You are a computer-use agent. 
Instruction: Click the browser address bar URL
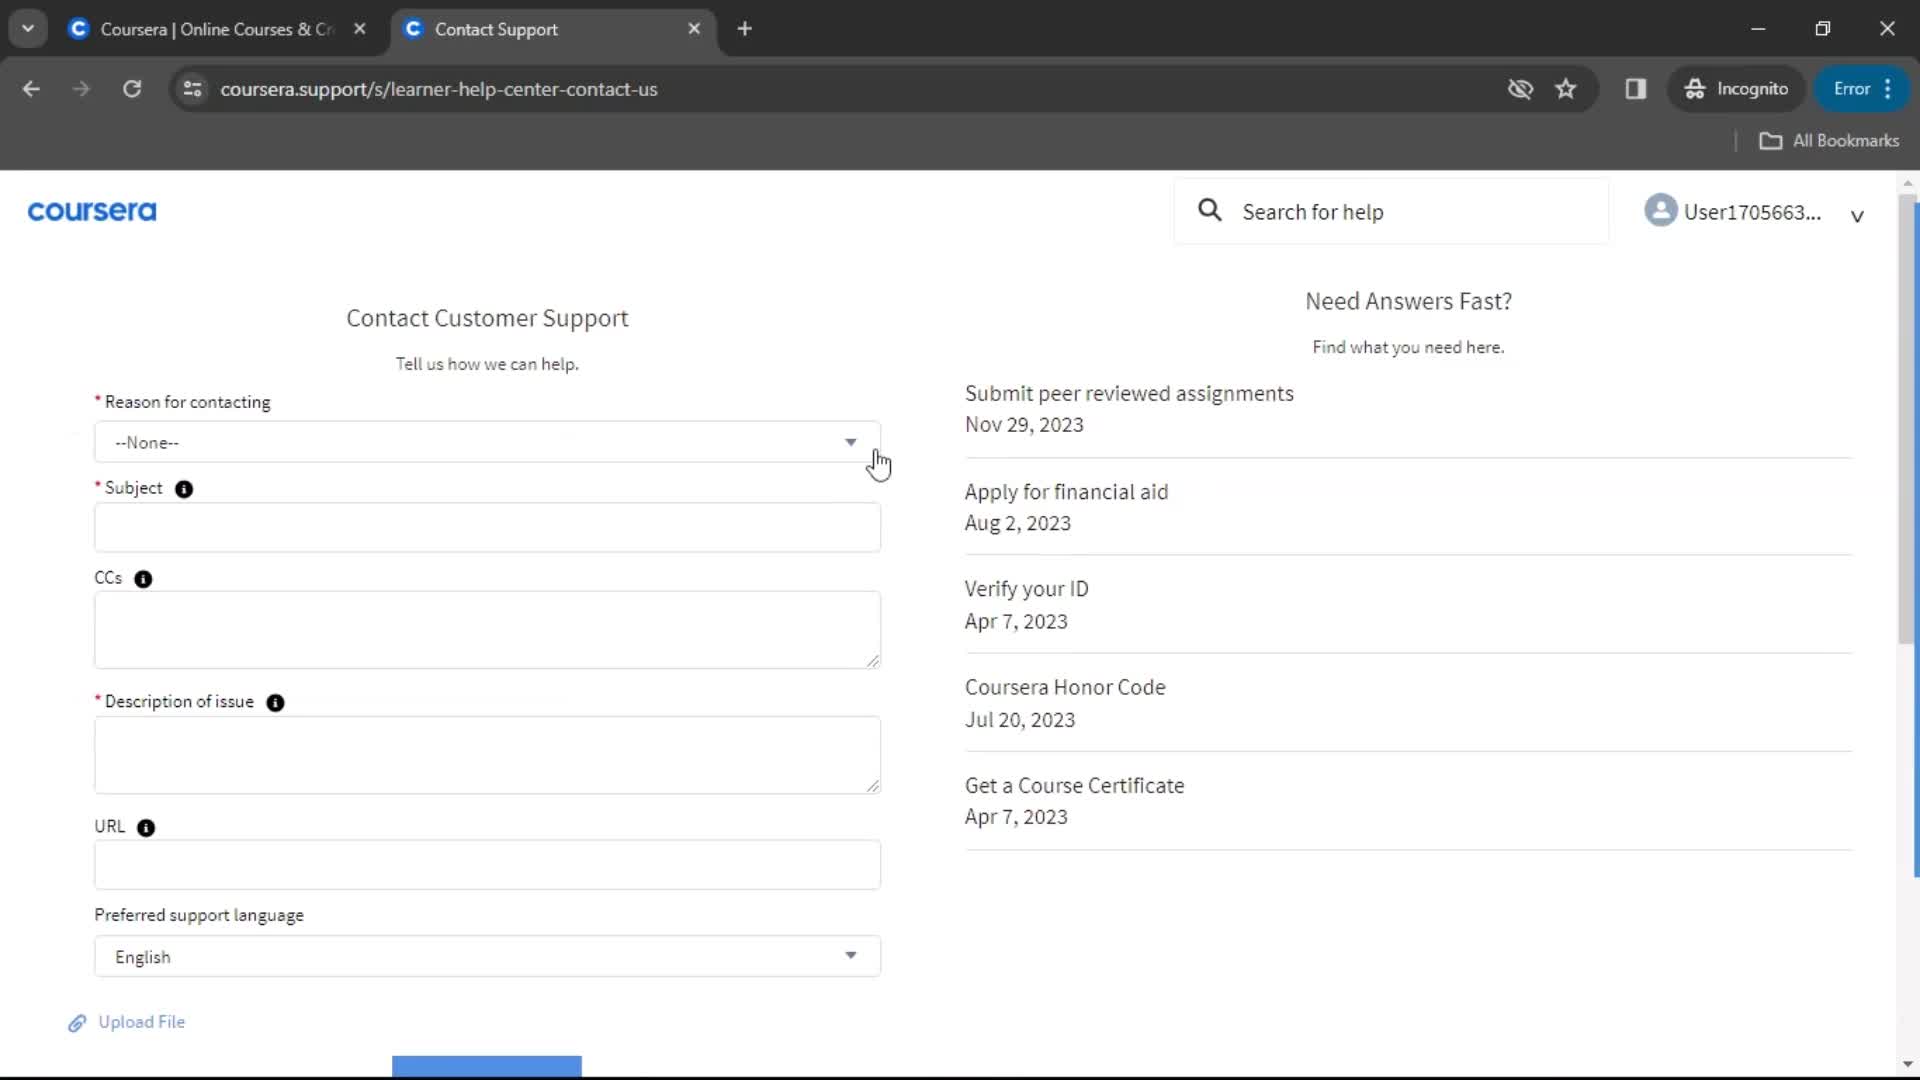point(439,89)
